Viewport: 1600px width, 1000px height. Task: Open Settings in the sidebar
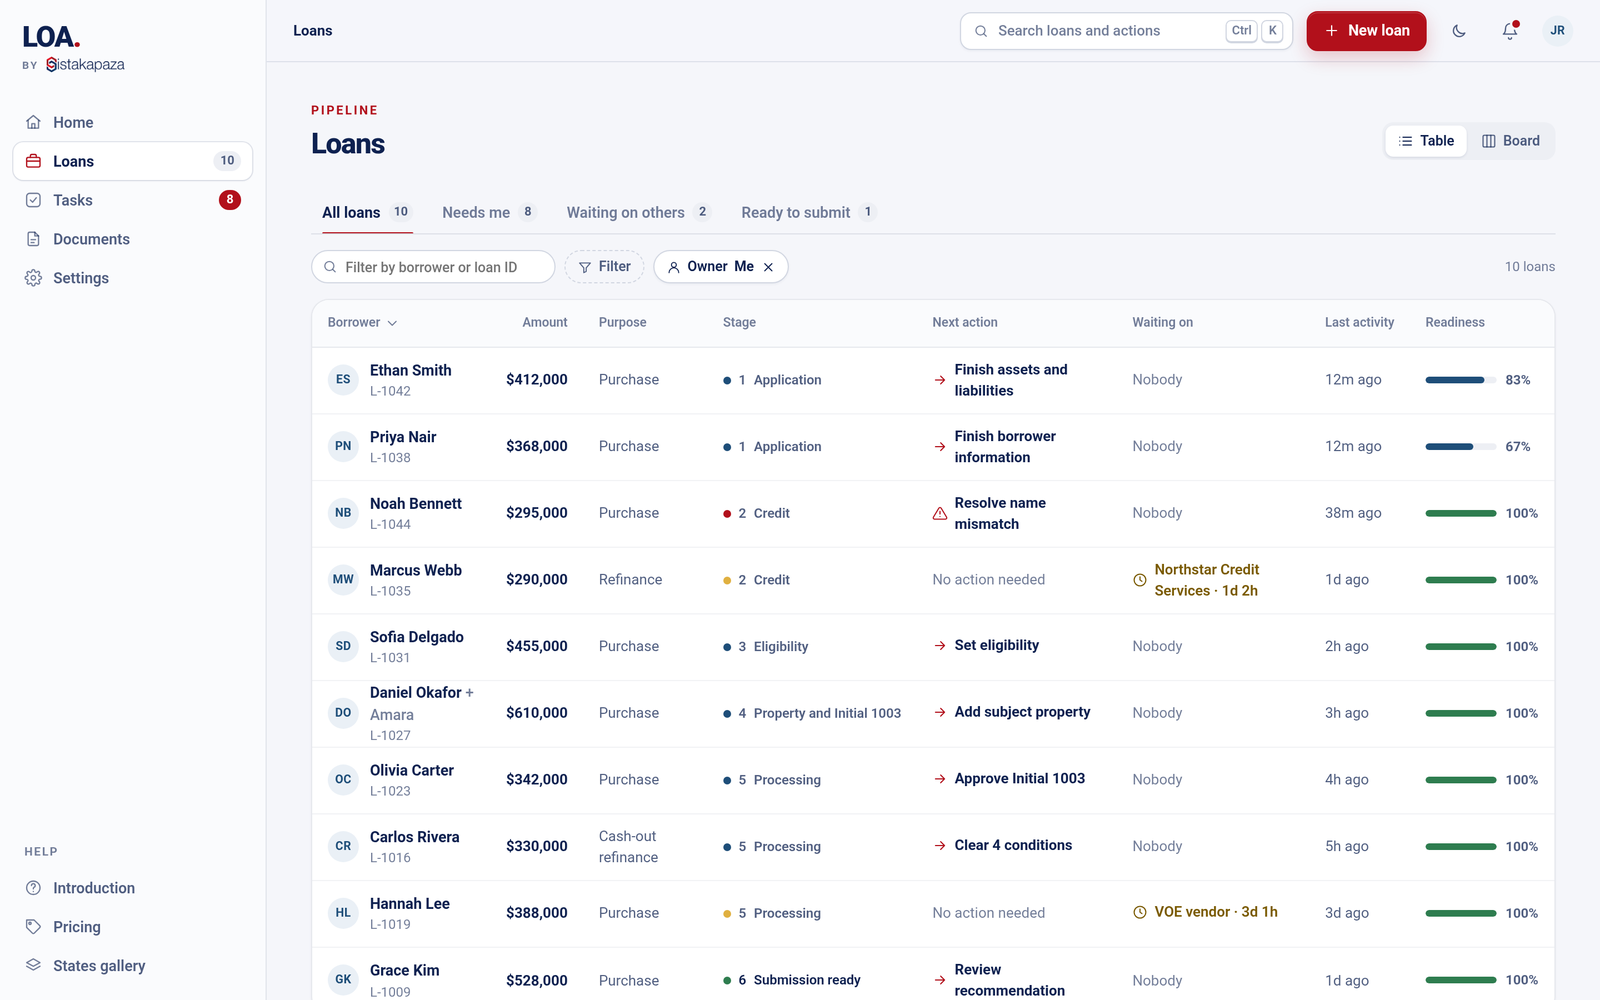coord(132,278)
